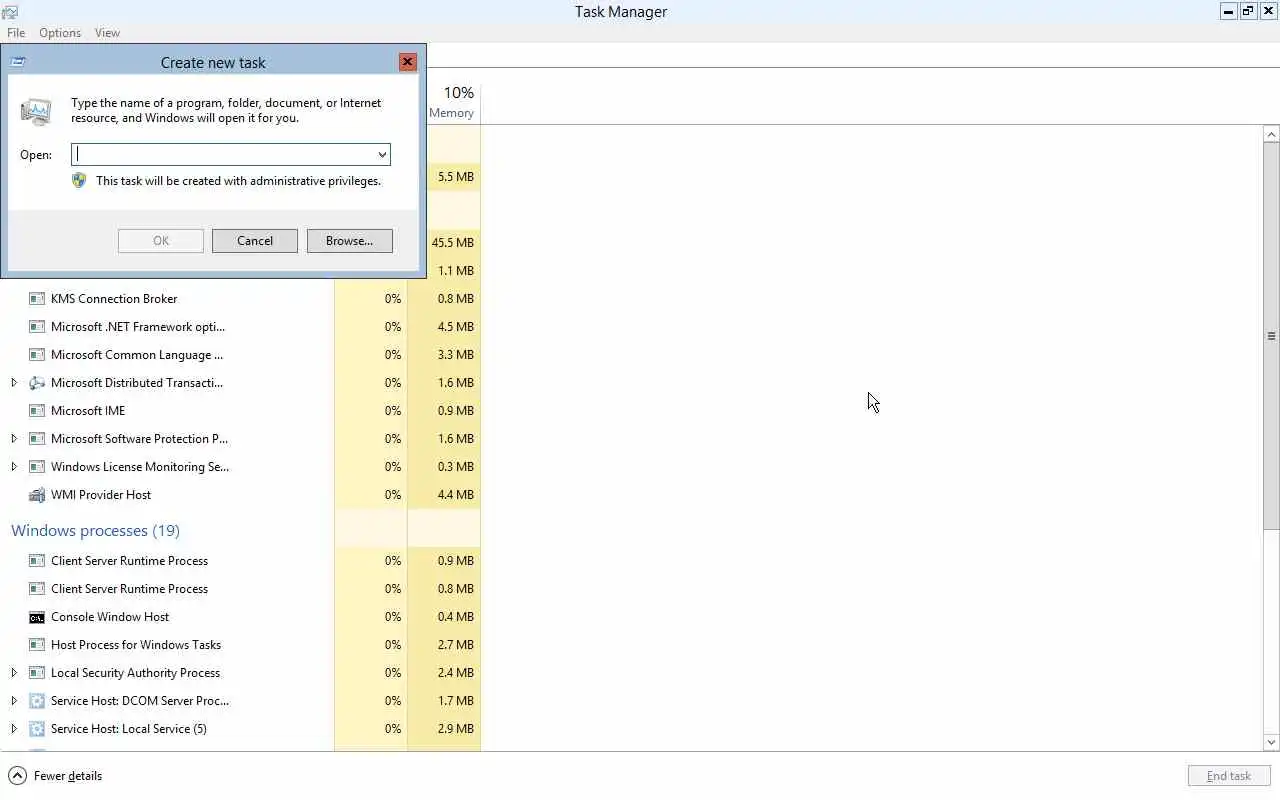Click the Microsoft Distributed Transaction process icon
Screen dimensions: 1280x800
click(x=37, y=383)
